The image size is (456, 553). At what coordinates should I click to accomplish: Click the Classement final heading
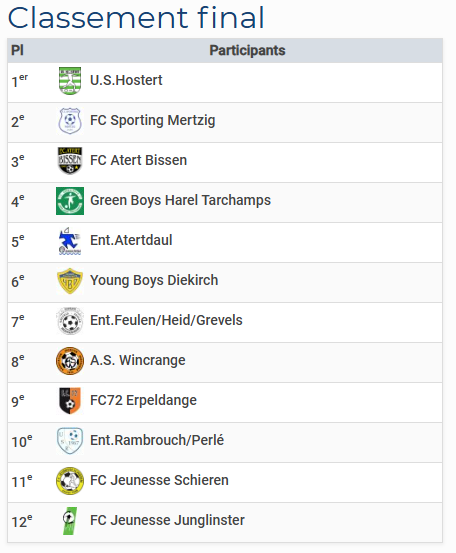coord(136,17)
